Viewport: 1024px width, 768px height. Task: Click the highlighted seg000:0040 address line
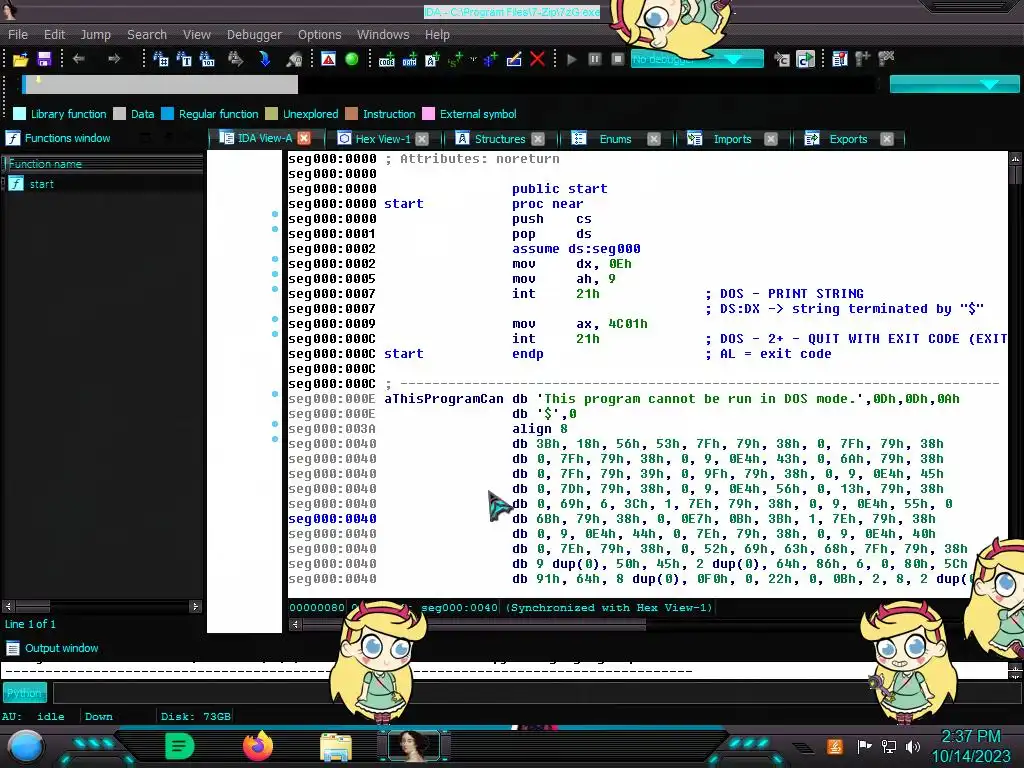(x=332, y=519)
